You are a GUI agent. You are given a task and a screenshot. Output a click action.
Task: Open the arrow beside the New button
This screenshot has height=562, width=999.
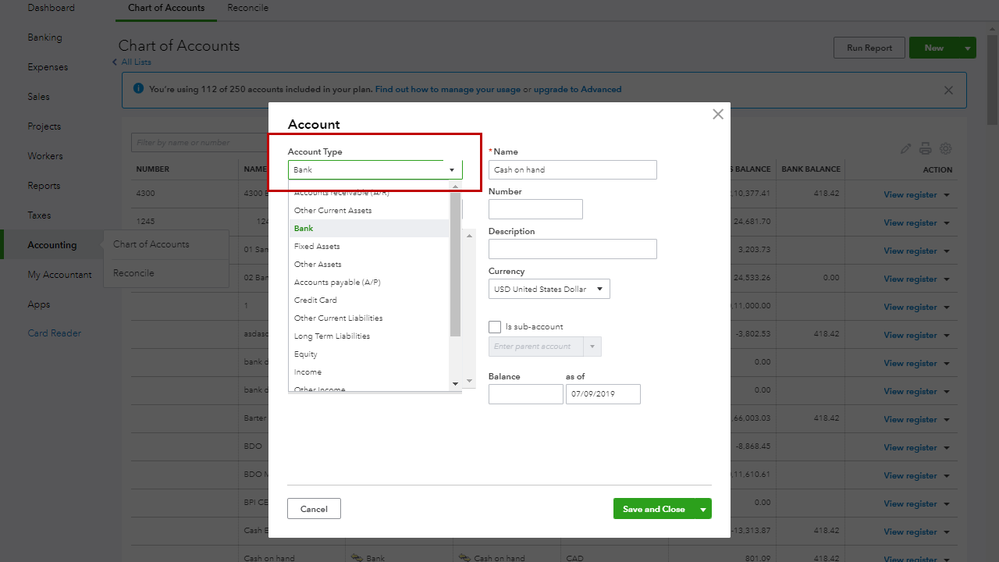tap(967, 48)
